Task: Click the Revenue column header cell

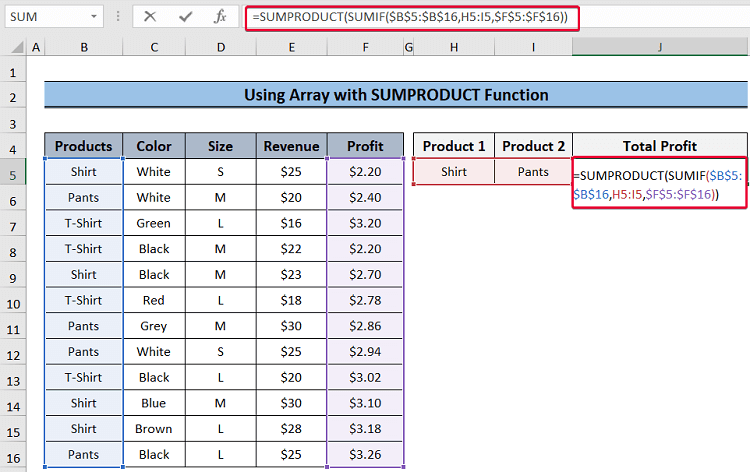Action: pyautogui.click(x=291, y=146)
